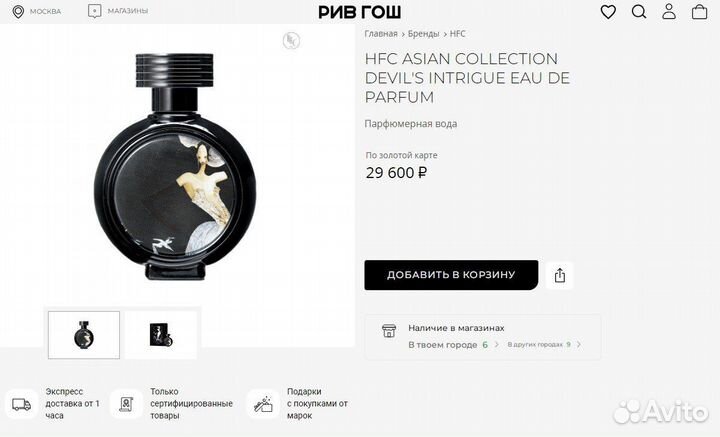This screenshot has height=437, width=720.
Task: Select the second box packaging thumbnail
Action: 161,335
